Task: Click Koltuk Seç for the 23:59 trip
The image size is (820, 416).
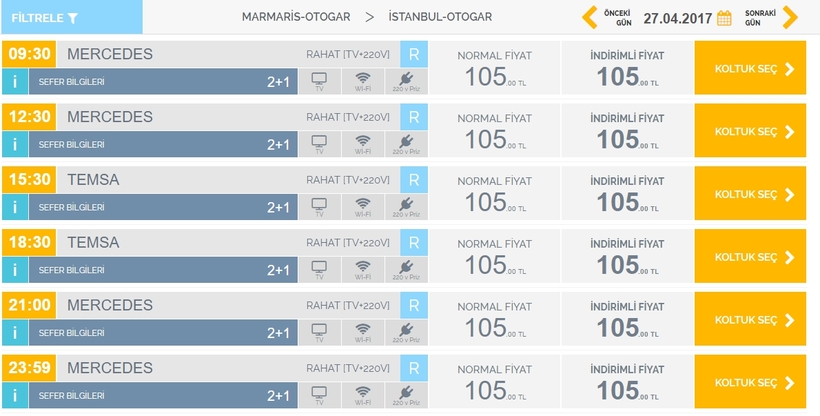Action: click(x=750, y=382)
